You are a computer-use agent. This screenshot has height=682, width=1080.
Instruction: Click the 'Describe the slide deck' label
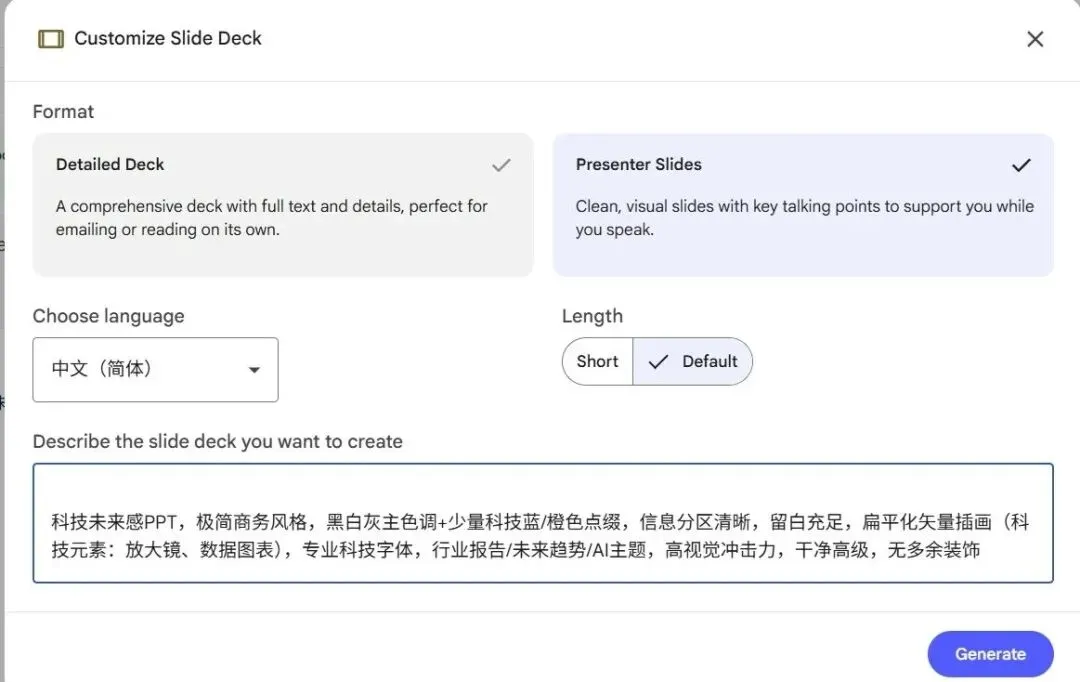pyautogui.click(x=217, y=442)
